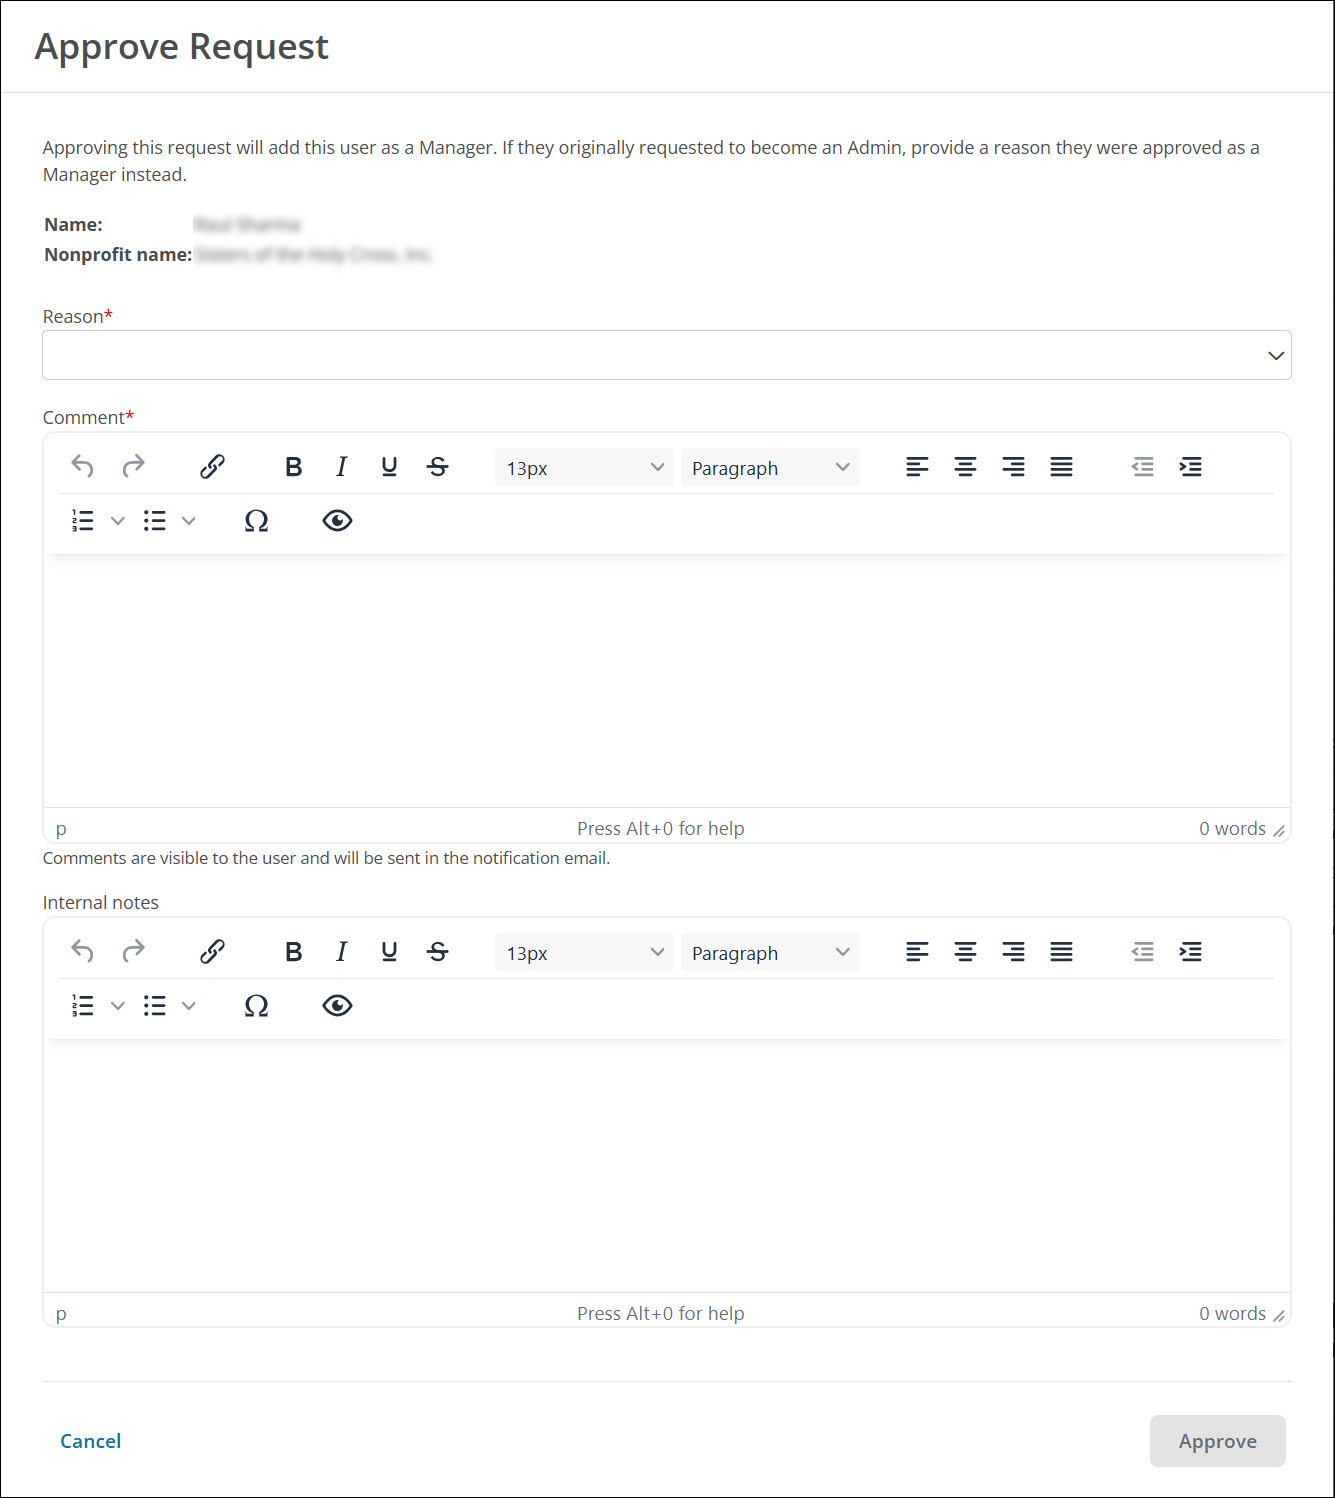Apply Strikethrough in Internal notes editor
This screenshot has height=1498, width=1335.
coord(437,951)
